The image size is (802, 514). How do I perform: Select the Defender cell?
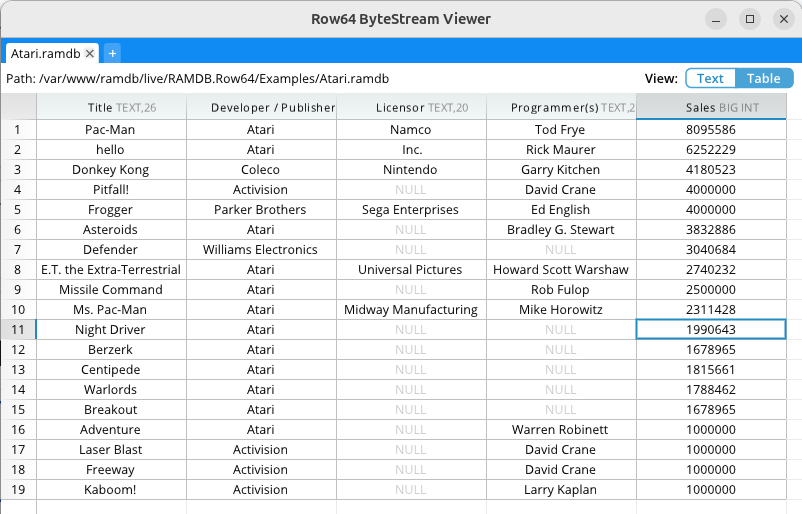[112, 249]
